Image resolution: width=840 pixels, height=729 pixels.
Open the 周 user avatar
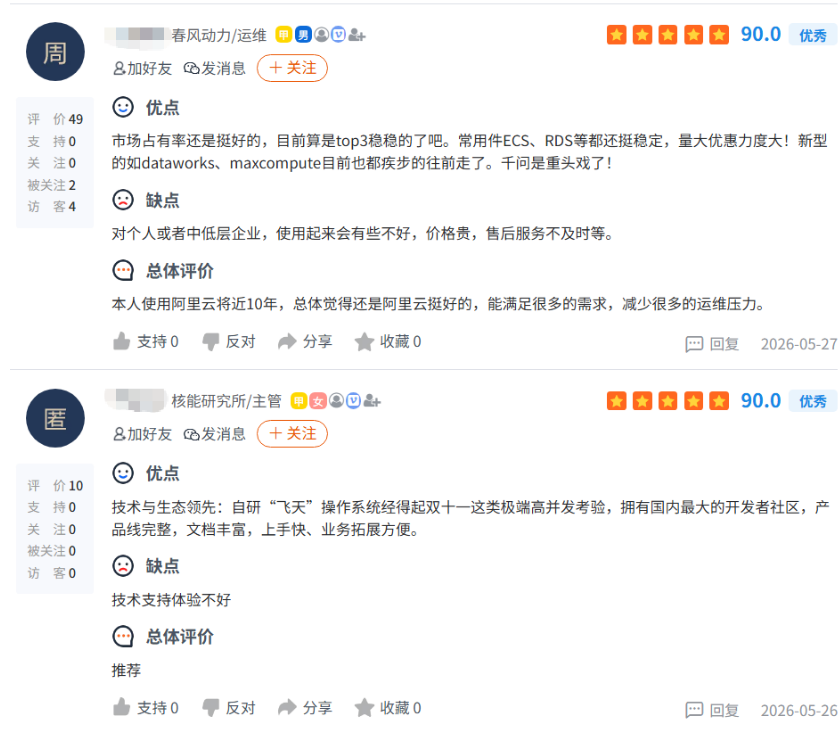click(x=55, y=52)
